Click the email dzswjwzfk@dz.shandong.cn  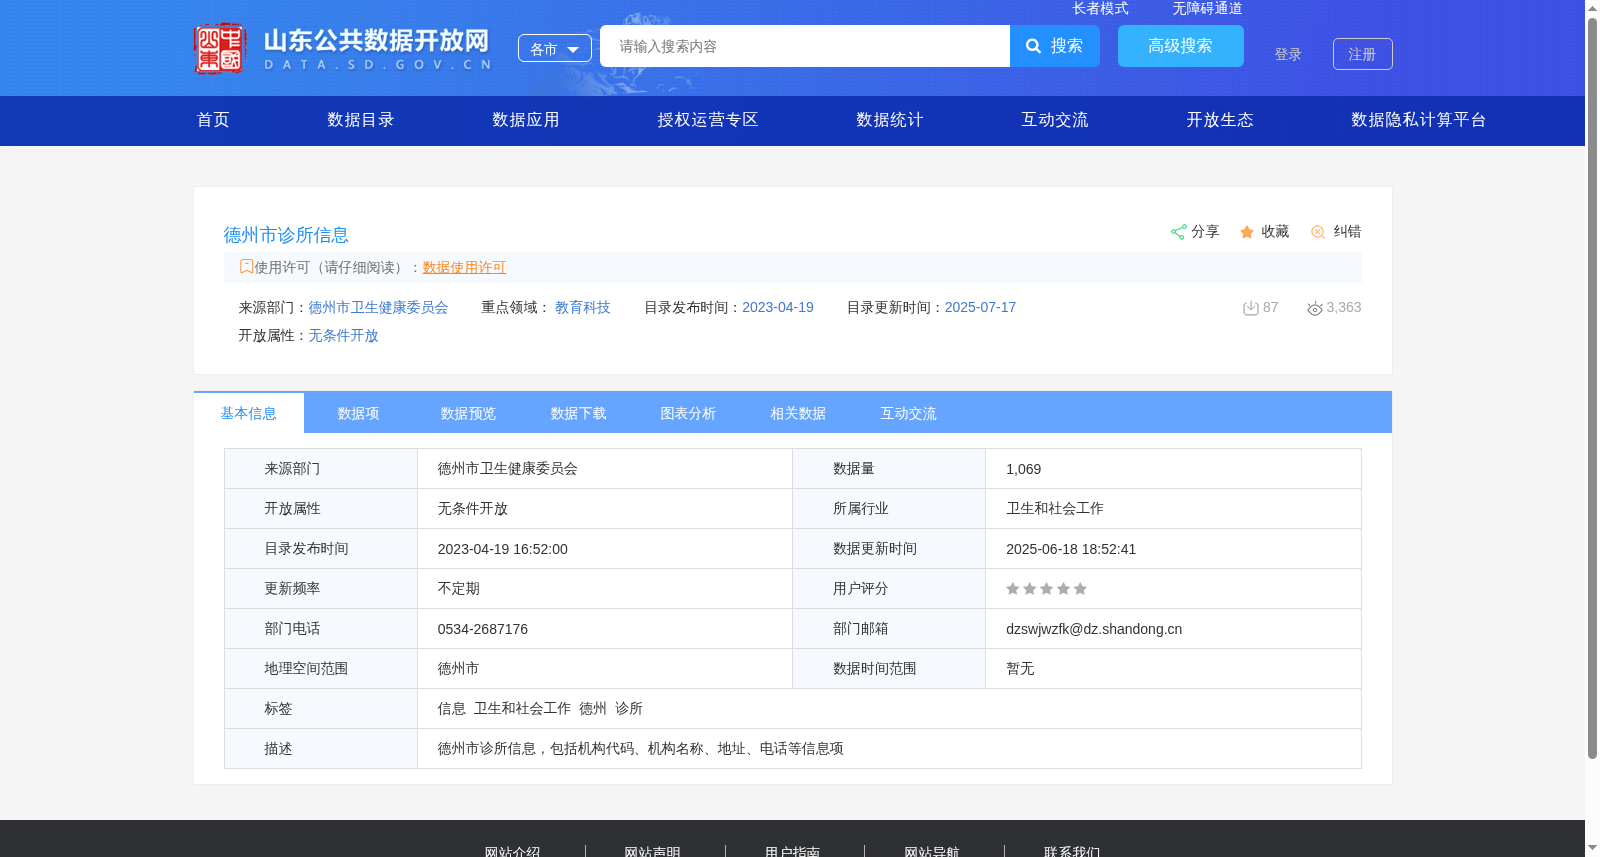pos(1094,629)
